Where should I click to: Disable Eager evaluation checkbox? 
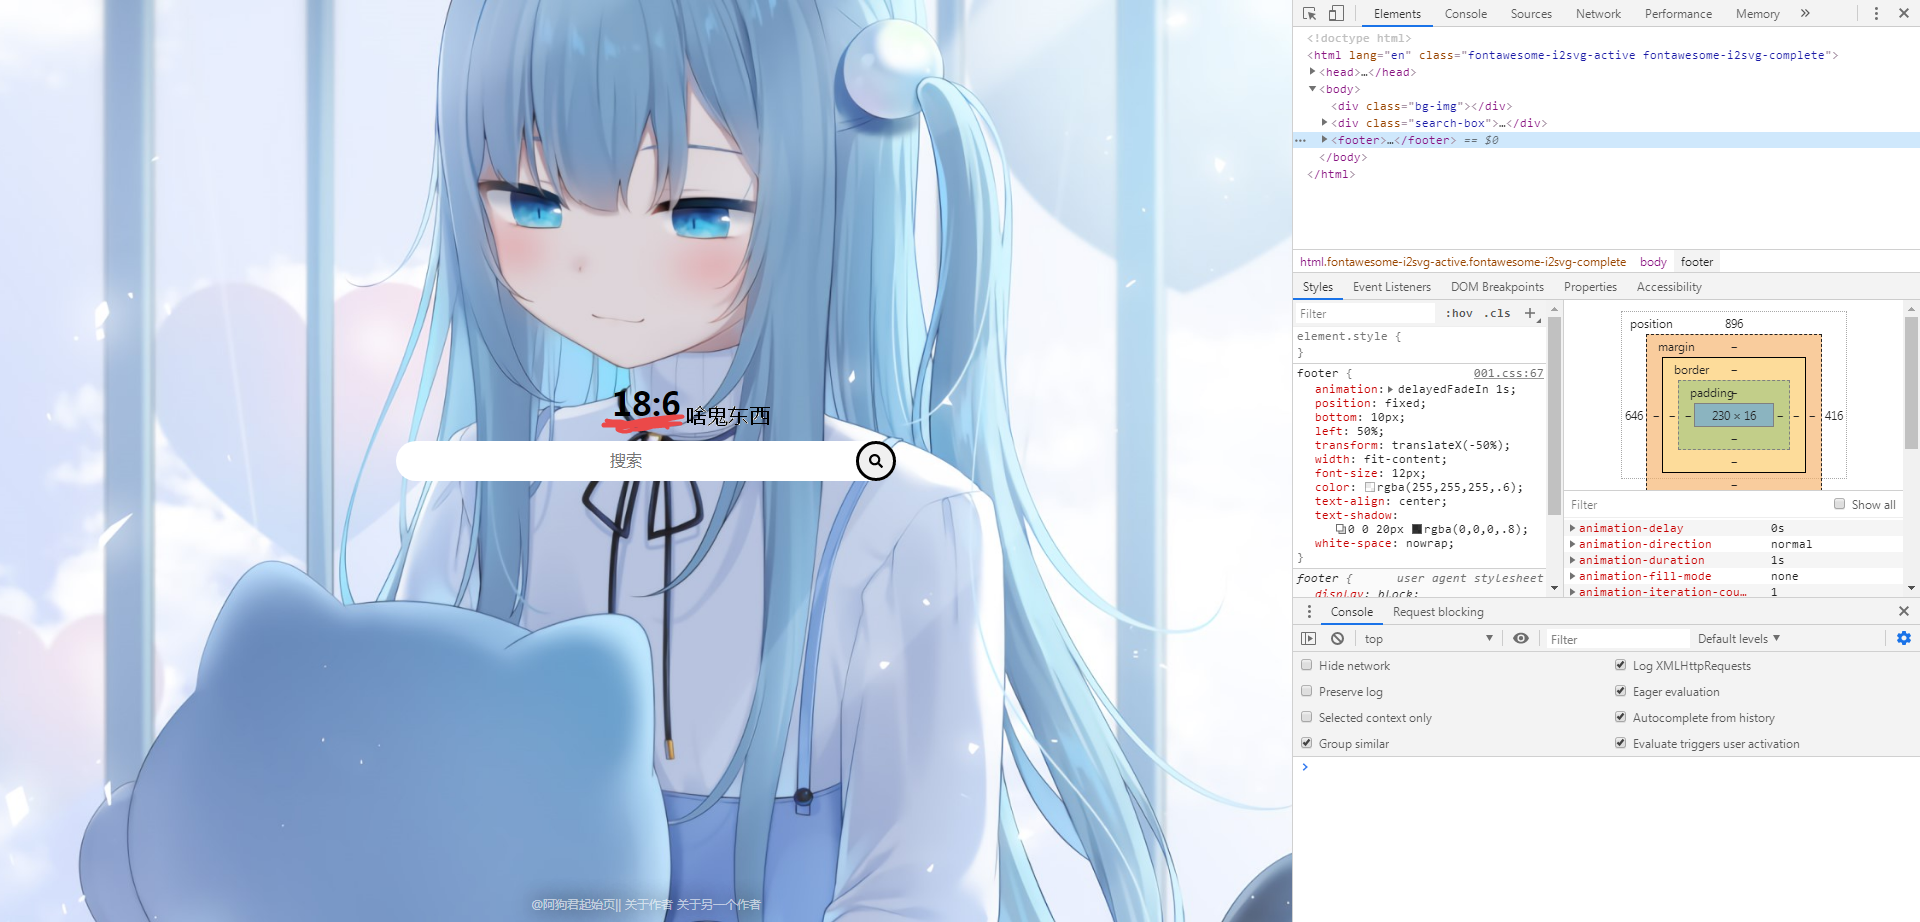coord(1621,691)
